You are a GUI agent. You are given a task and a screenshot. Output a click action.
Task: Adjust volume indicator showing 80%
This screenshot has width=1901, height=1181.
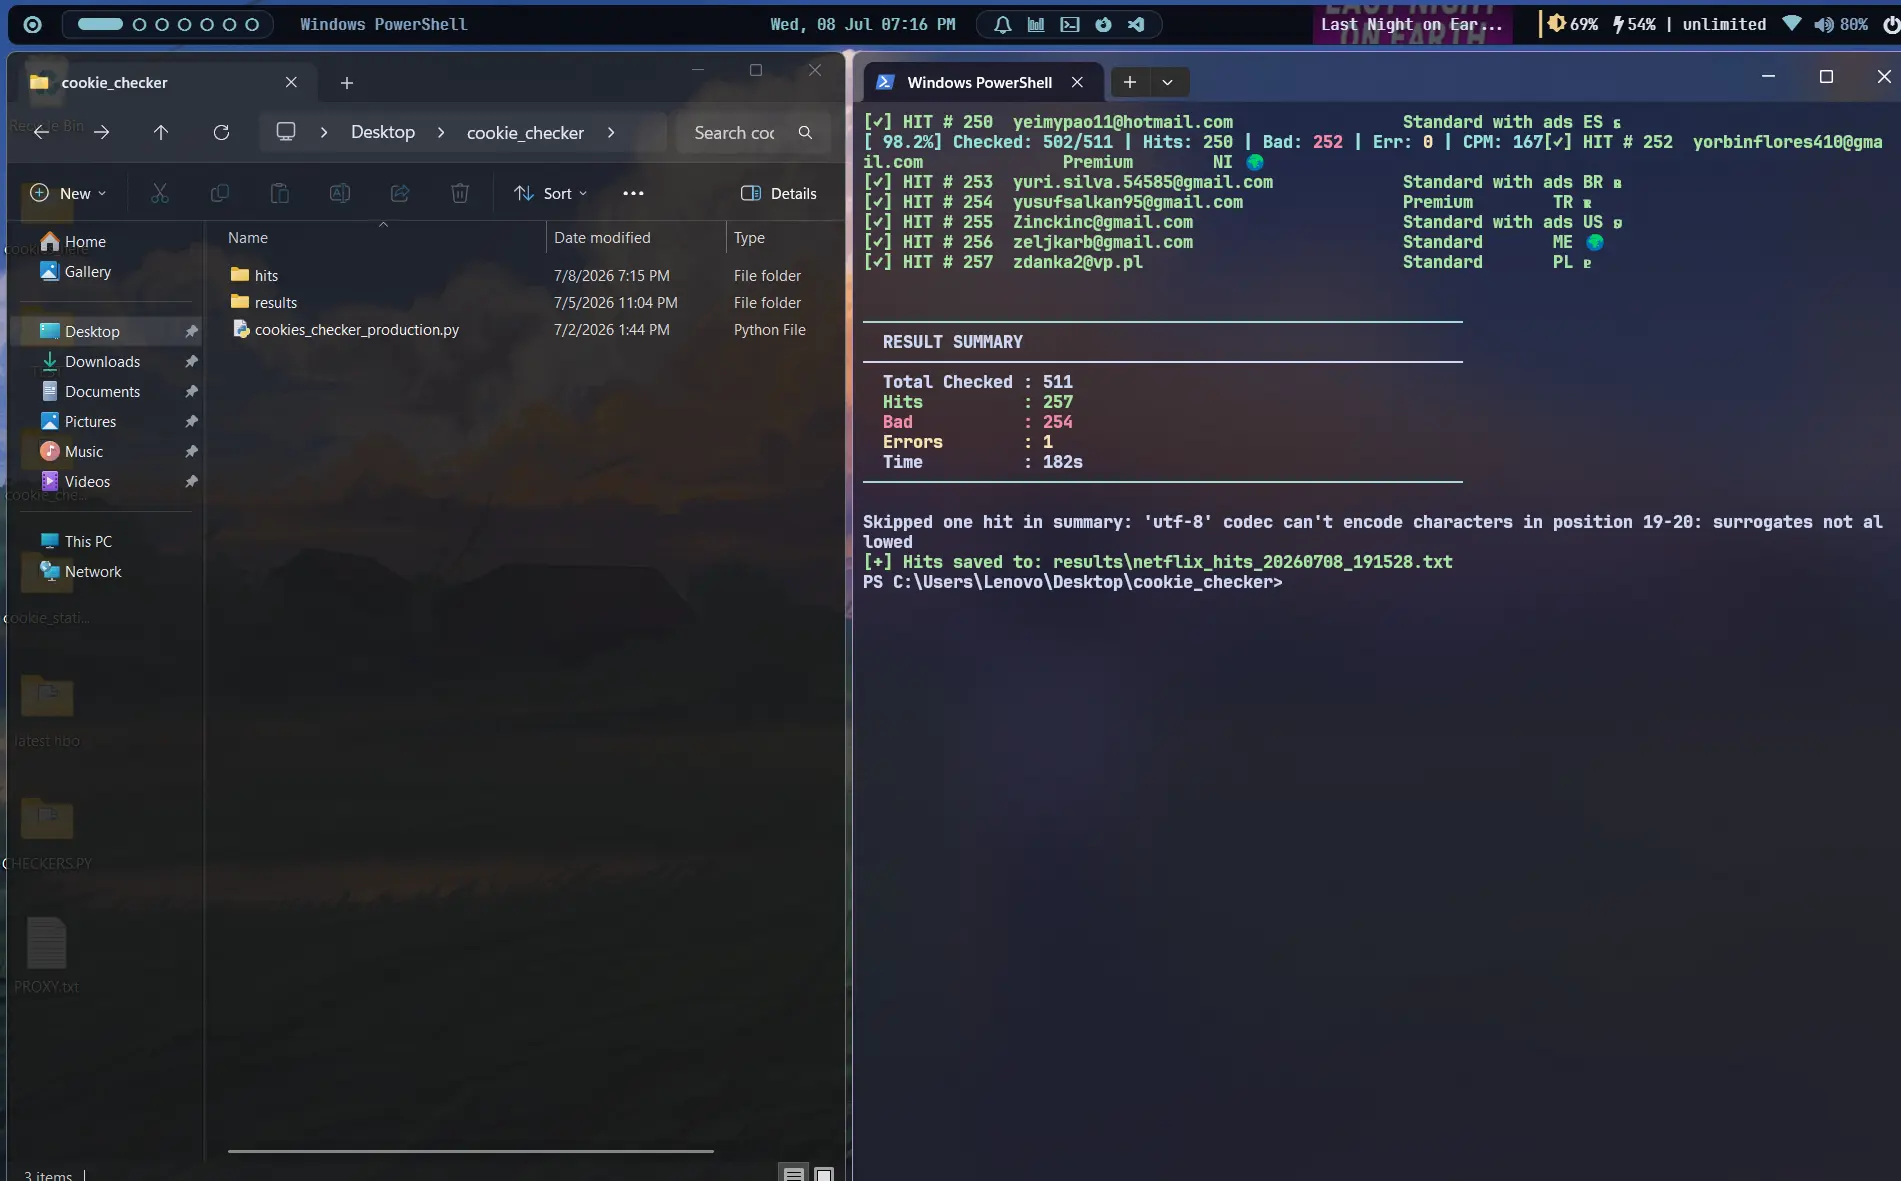tap(1841, 24)
